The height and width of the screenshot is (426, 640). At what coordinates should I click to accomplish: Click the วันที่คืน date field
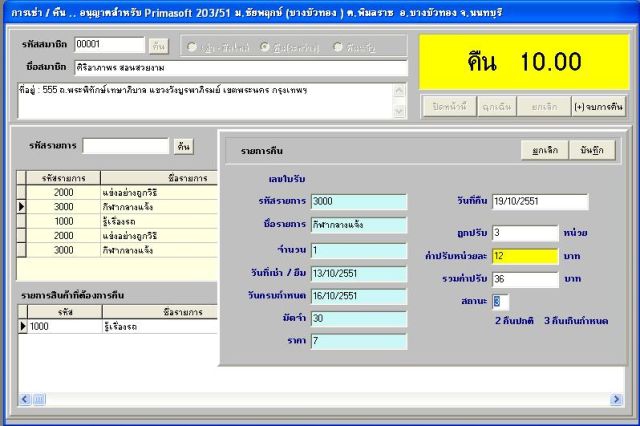(x=539, y=202)
